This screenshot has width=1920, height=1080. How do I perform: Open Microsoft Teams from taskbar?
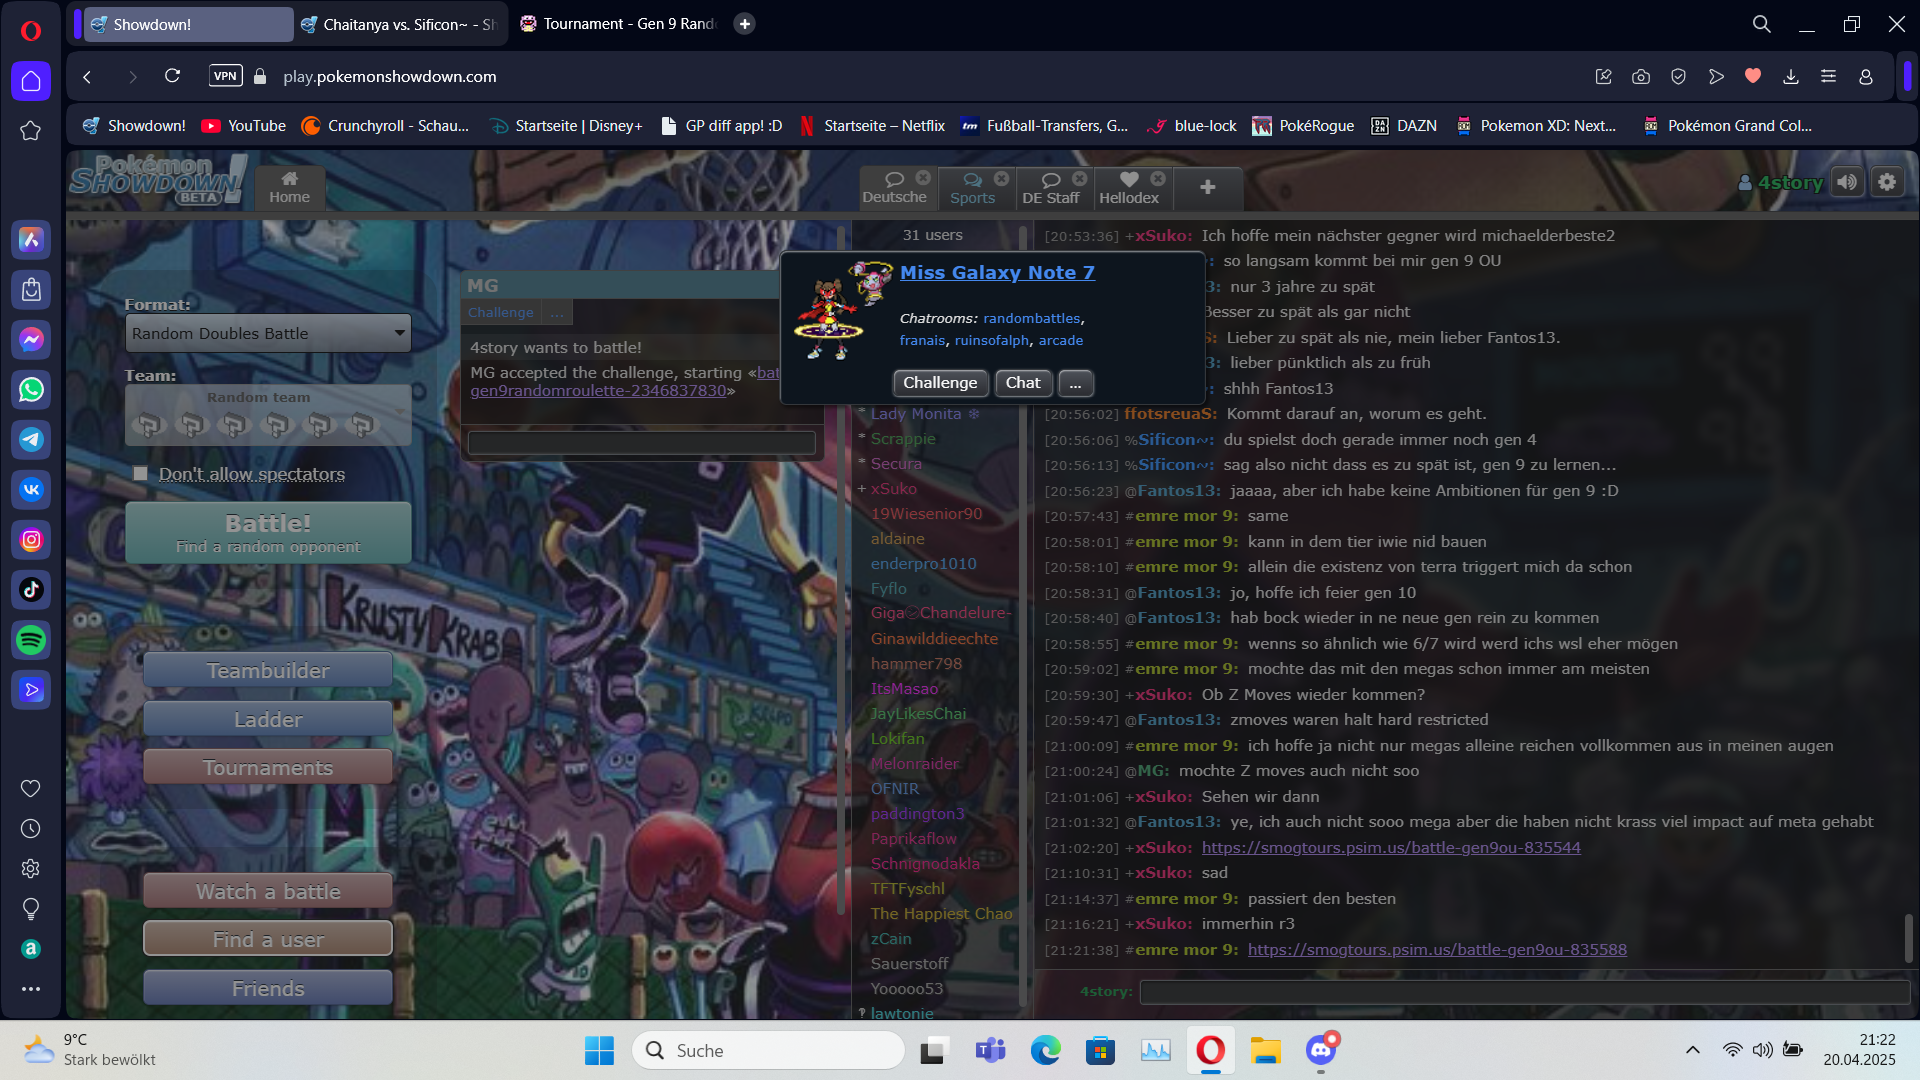tap(990, 1050)
